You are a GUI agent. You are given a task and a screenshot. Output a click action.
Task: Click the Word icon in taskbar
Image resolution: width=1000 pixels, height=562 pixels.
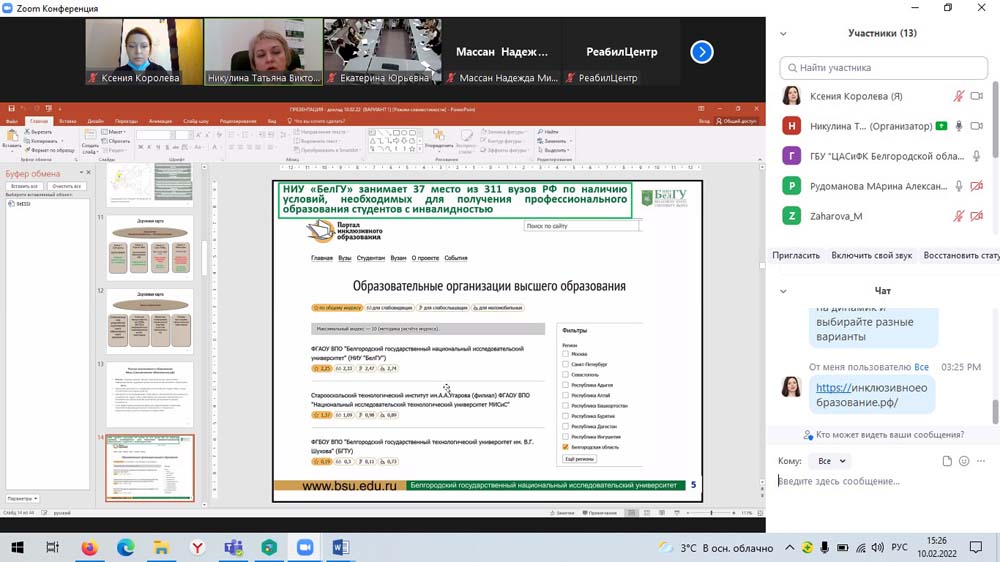(340, 547)
